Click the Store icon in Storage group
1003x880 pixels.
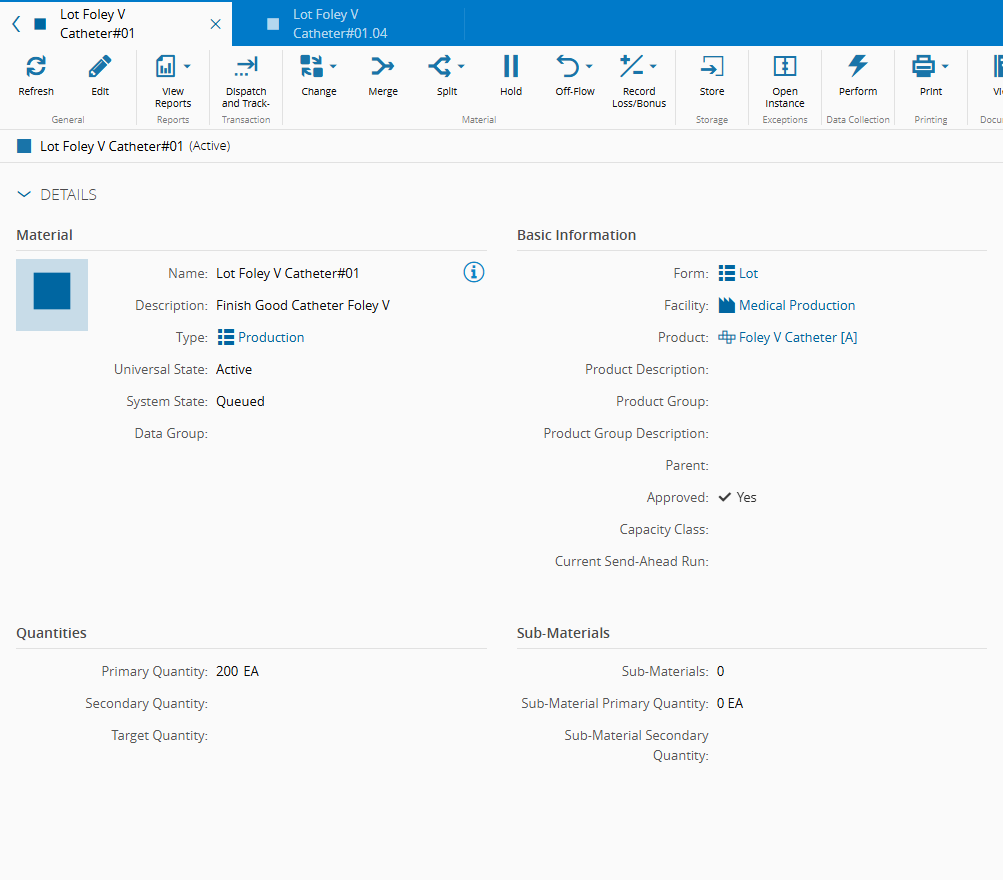(x=712, y=67)
